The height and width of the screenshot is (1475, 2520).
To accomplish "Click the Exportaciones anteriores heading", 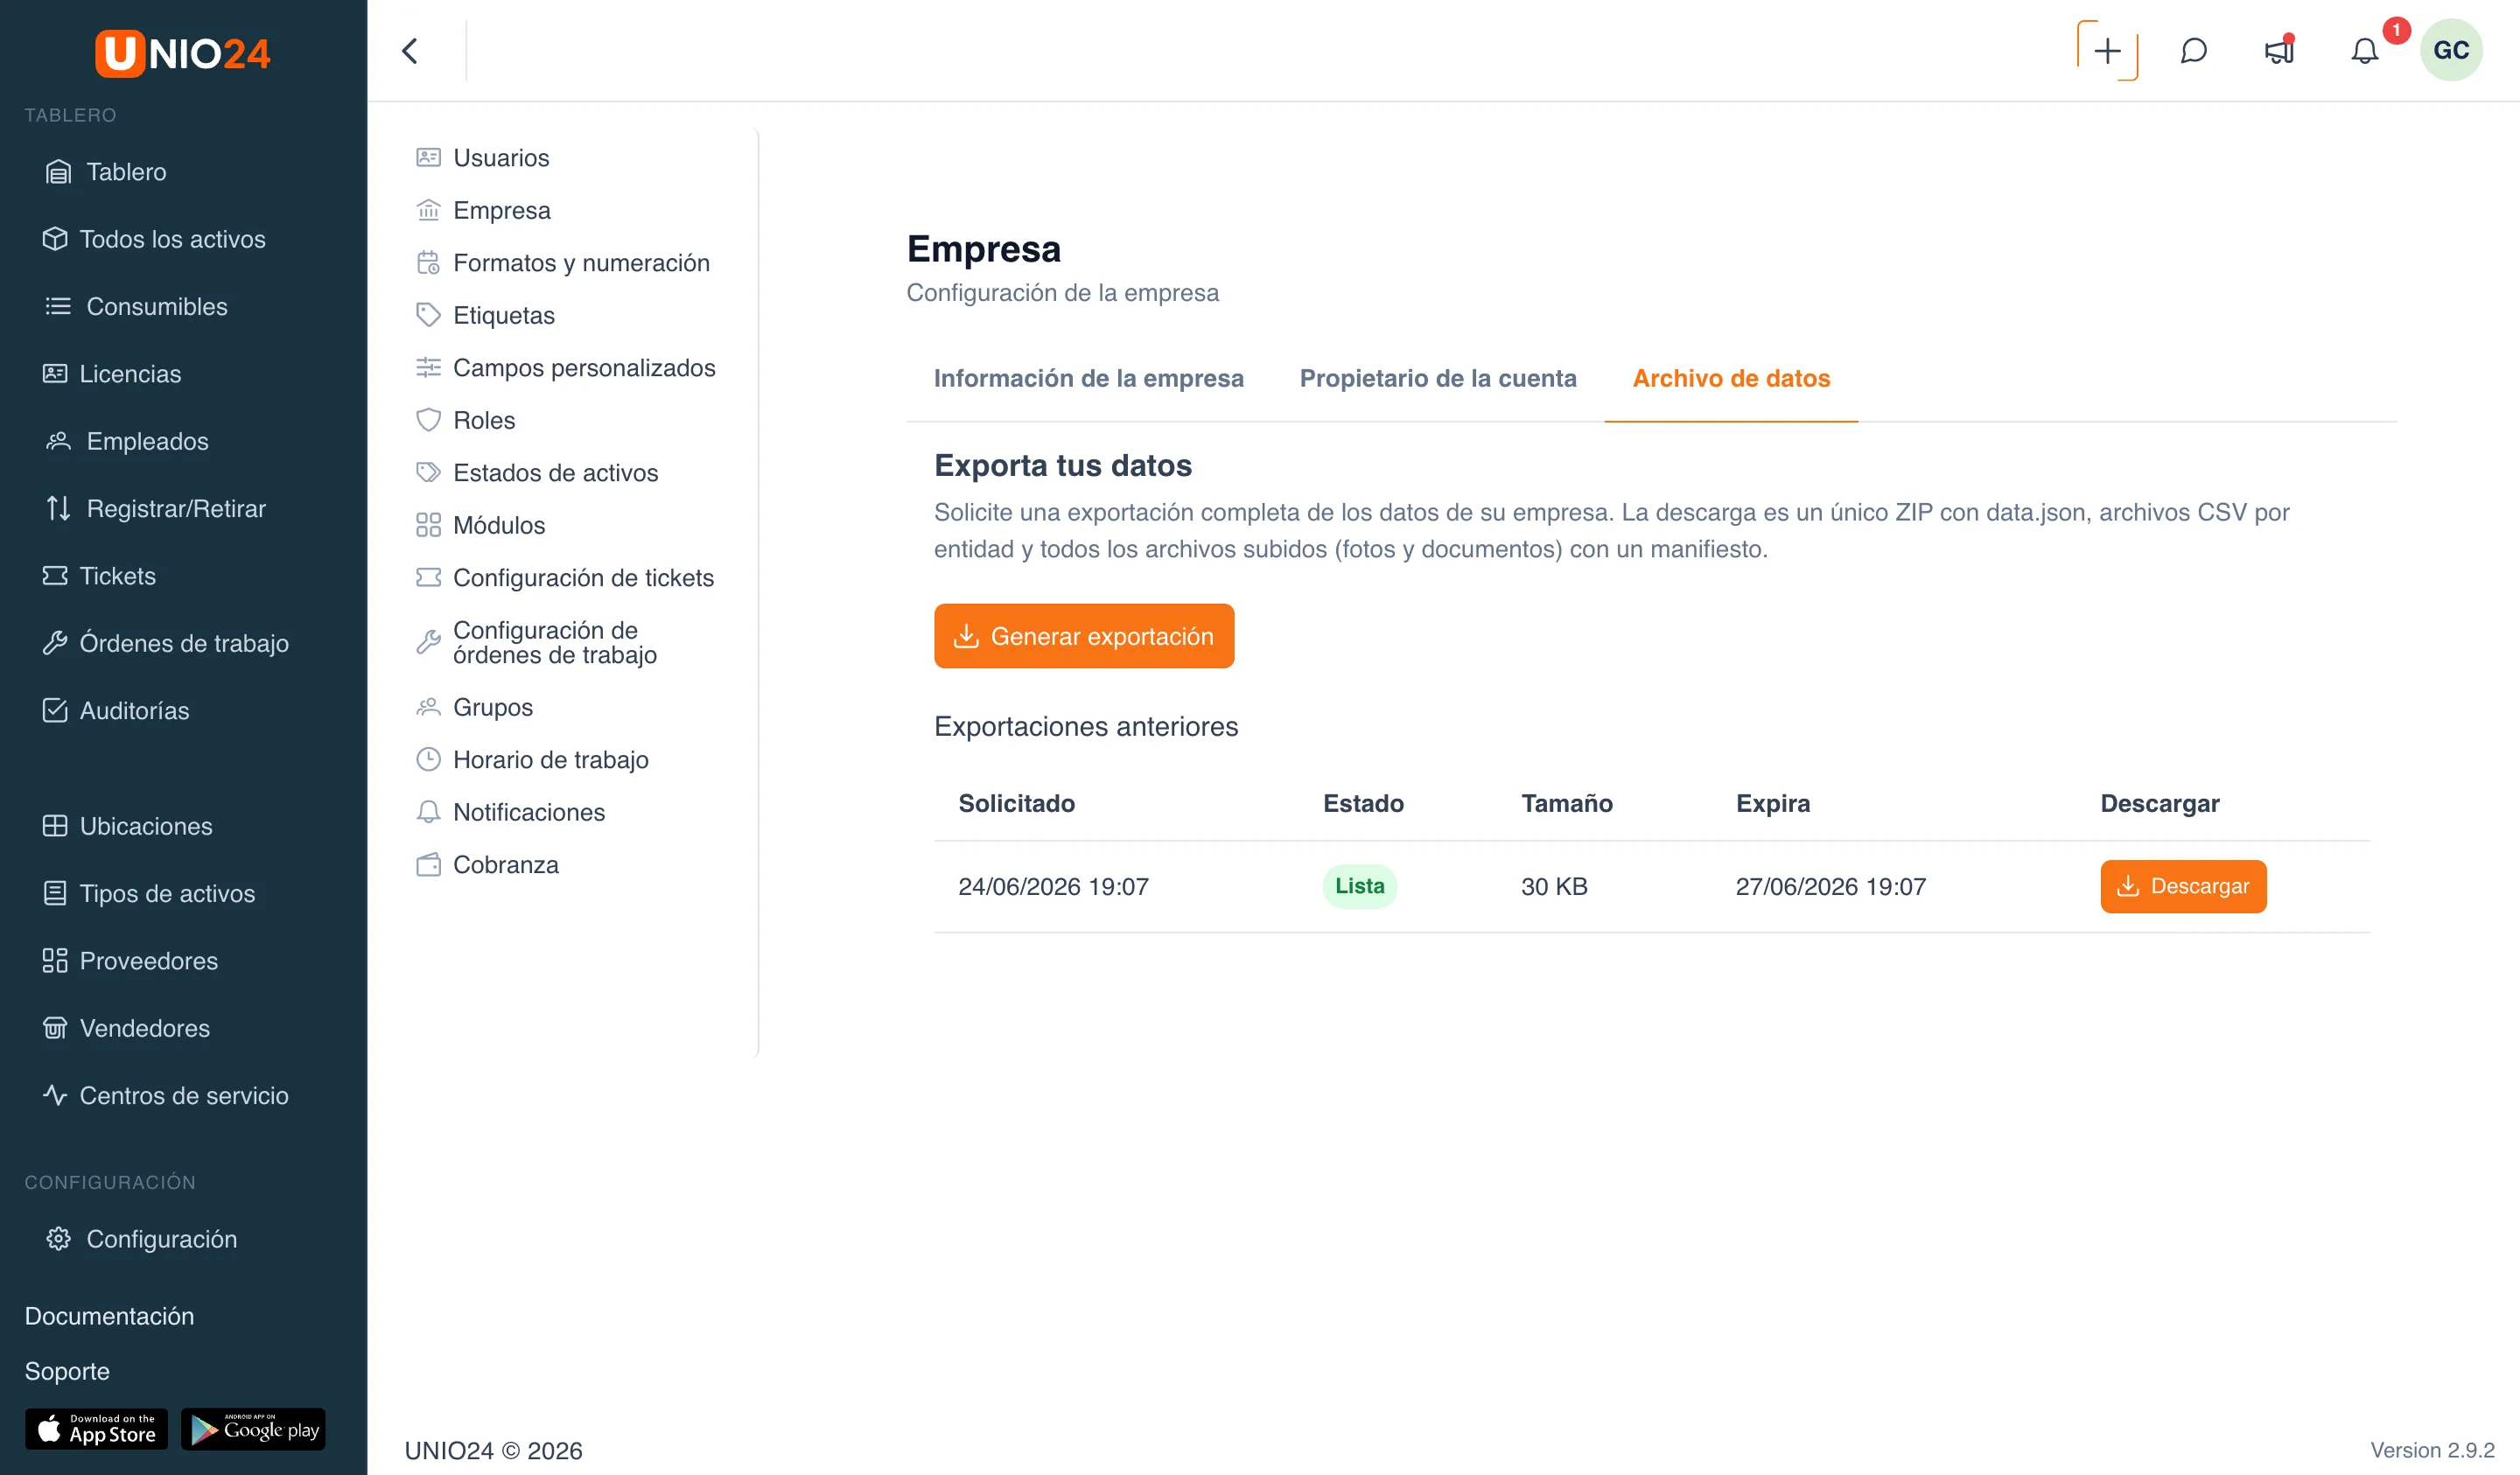I will click(1085, 726).
